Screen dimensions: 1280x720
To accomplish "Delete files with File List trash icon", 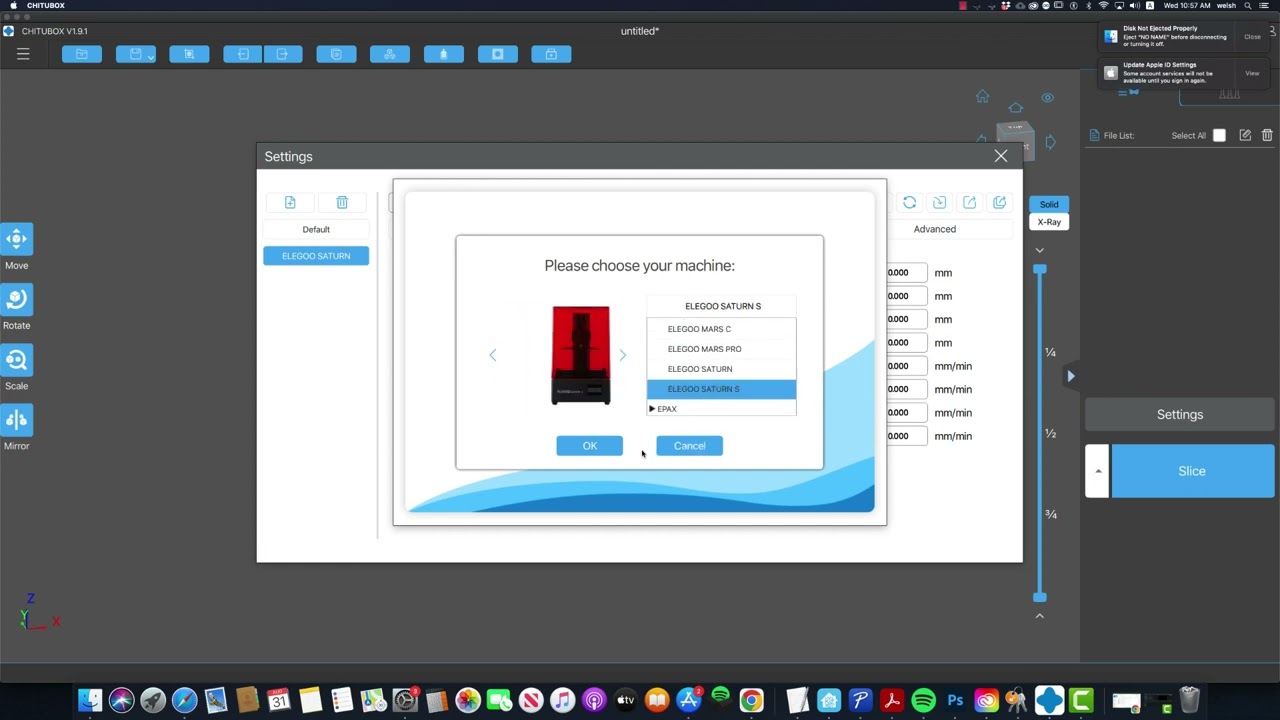I will tap(1267, 135).
